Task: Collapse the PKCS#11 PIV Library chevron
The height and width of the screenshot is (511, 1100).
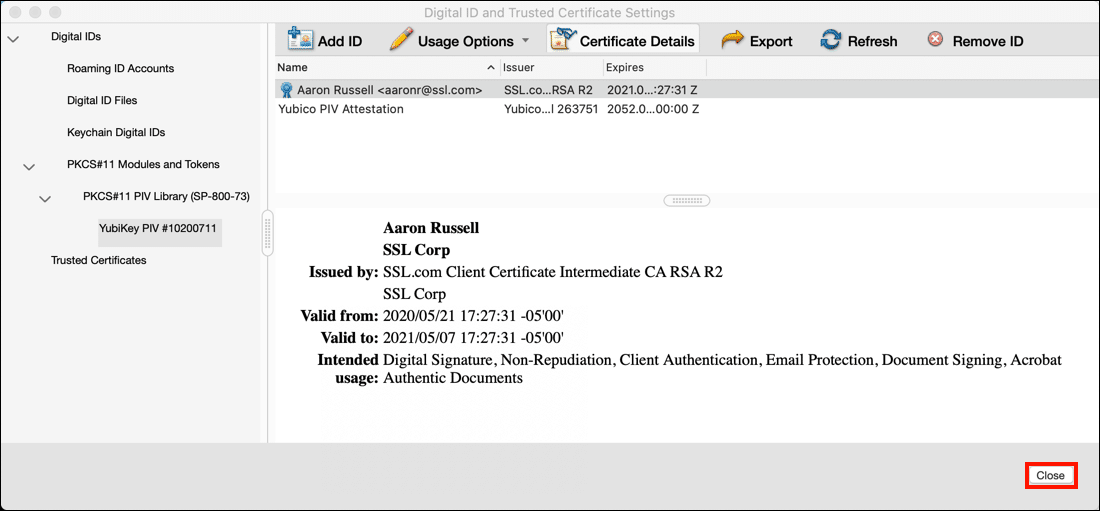Action: (x=45, y=198)
